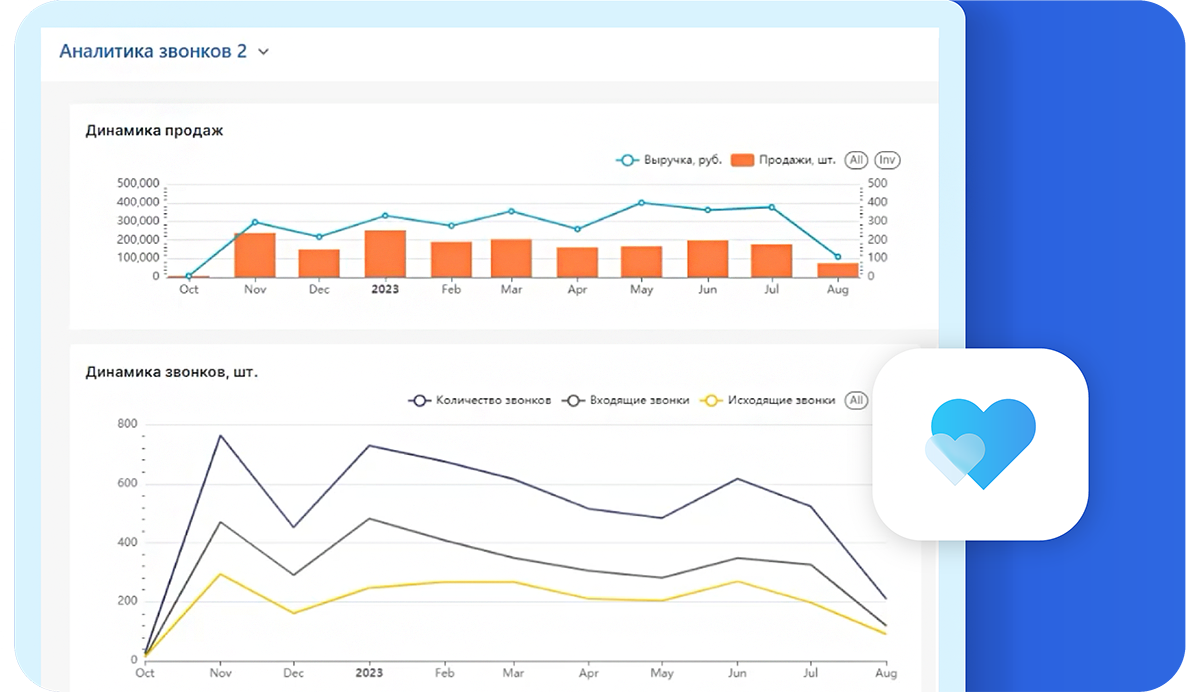This screenshot has height=692, width=1200.
Task: Expand the Аналитика звонков 2 dropdown chevron
Action: pos(264,52)
